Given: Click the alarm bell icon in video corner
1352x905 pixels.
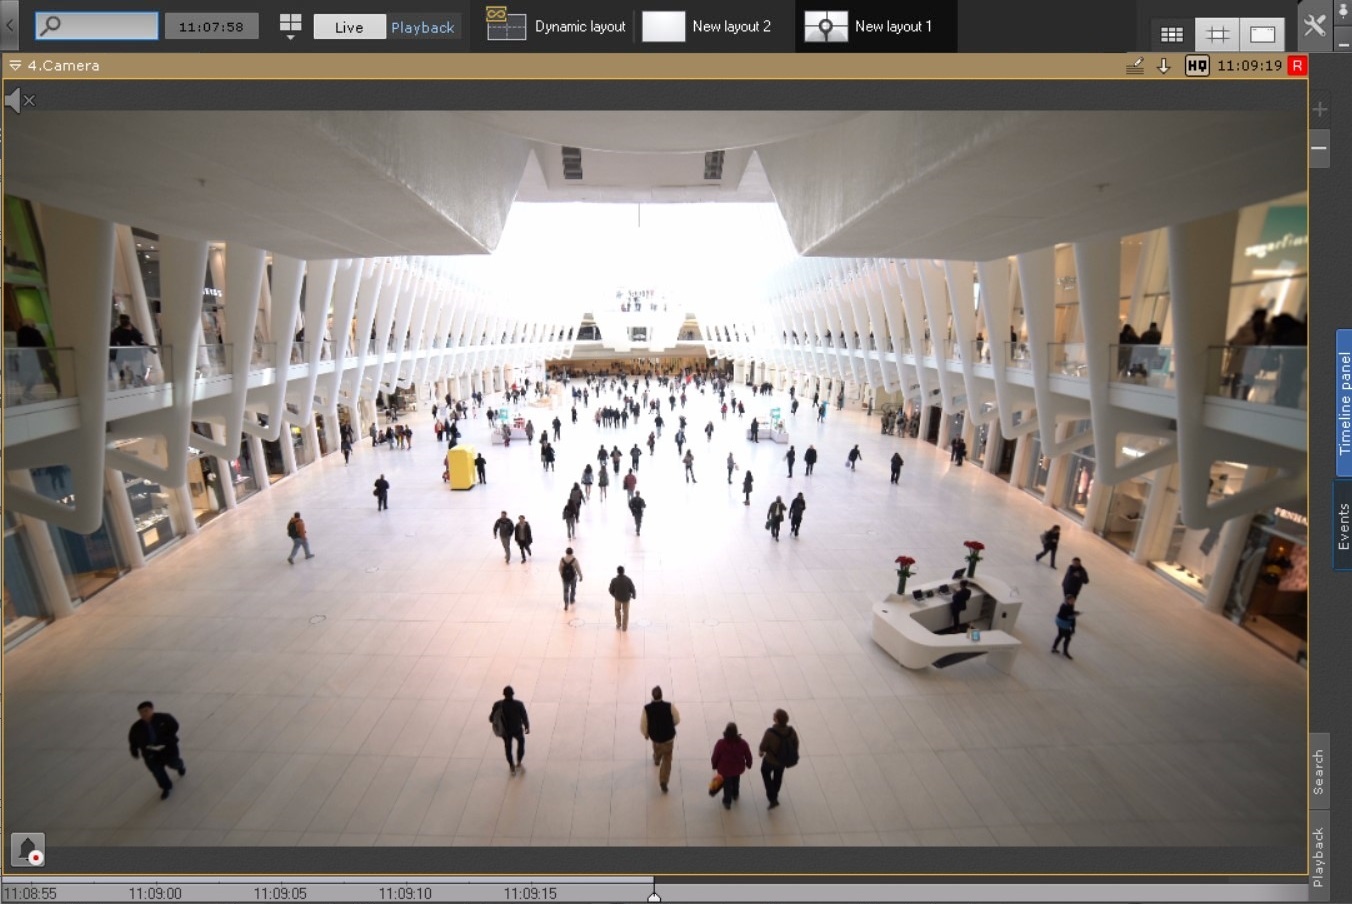Looking at the screenshot, I should [28, 849].
